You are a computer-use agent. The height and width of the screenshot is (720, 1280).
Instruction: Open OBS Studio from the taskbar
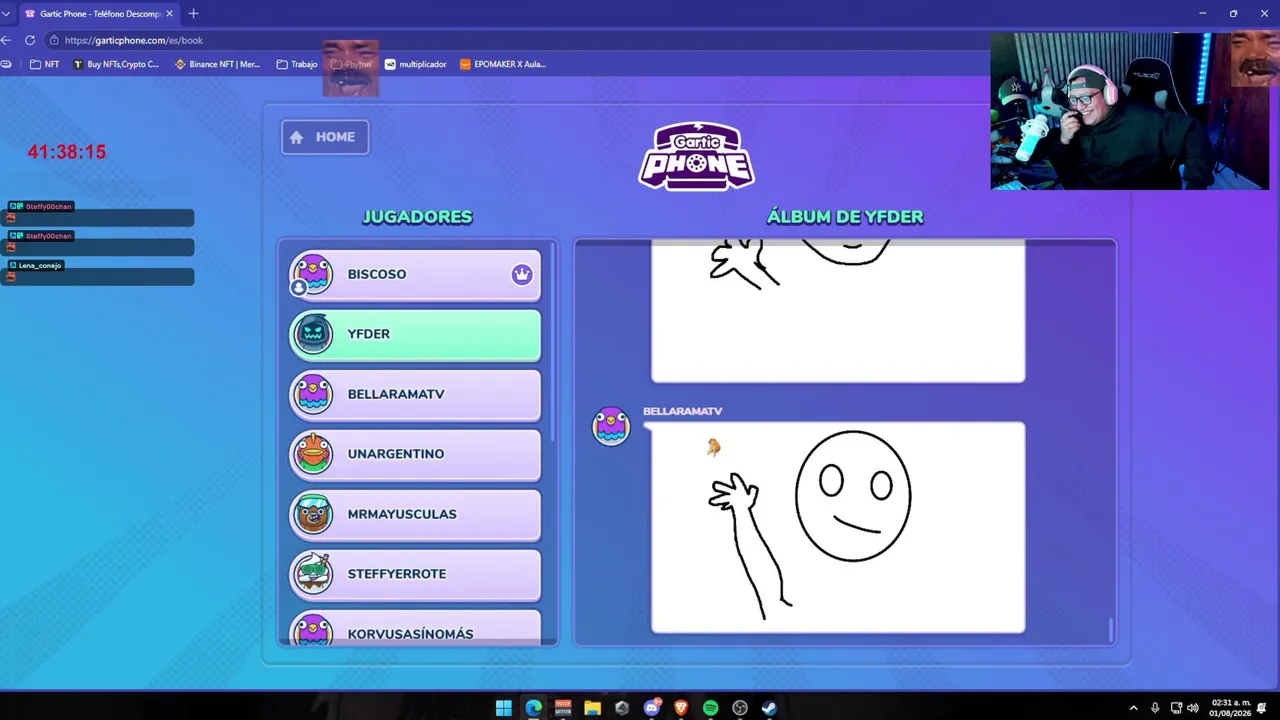[x=740, y=708]
